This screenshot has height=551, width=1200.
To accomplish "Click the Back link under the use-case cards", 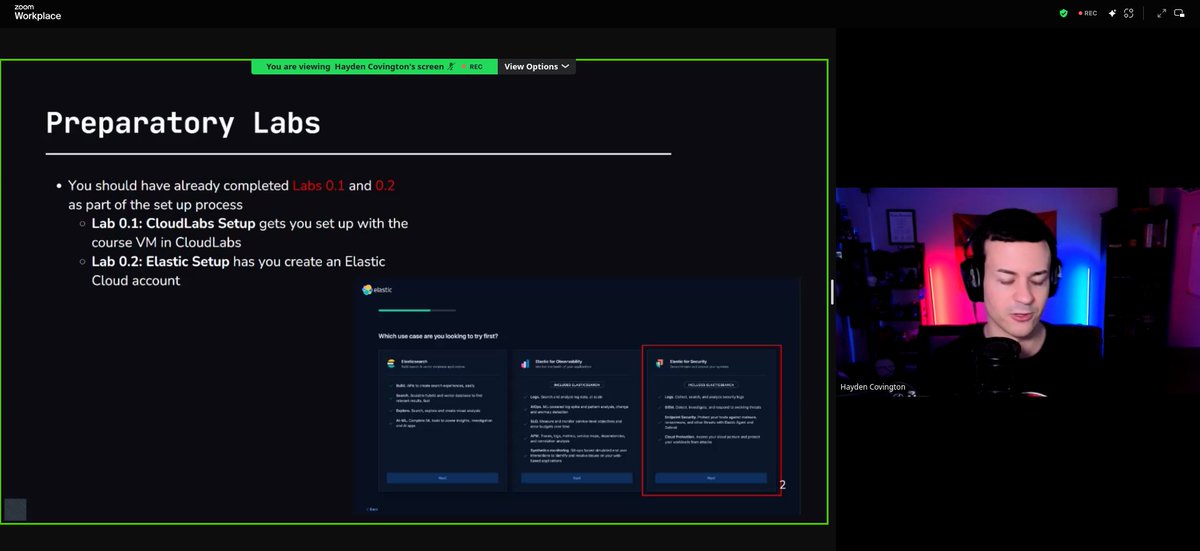I will point(372,509).
